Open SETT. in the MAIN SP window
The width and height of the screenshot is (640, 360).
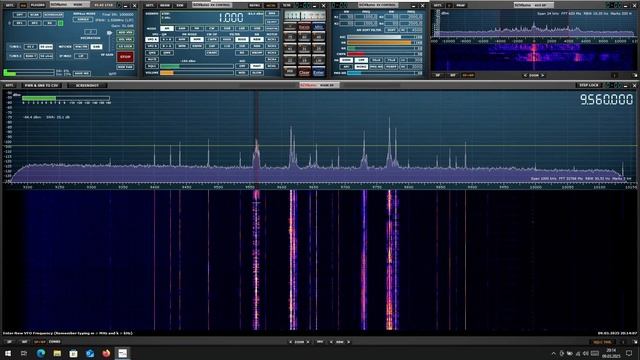pyautogui.click(x=9, y=85)
